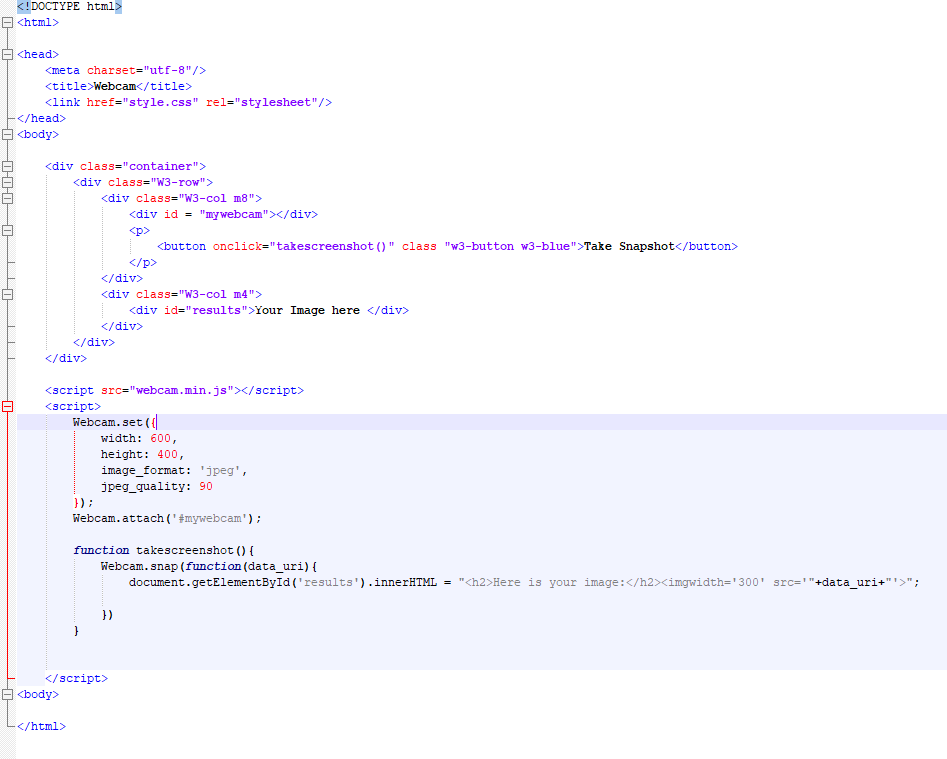Collapse the container div fold marker
Viewport: 947px width, 759px height.
coord(7,166)
